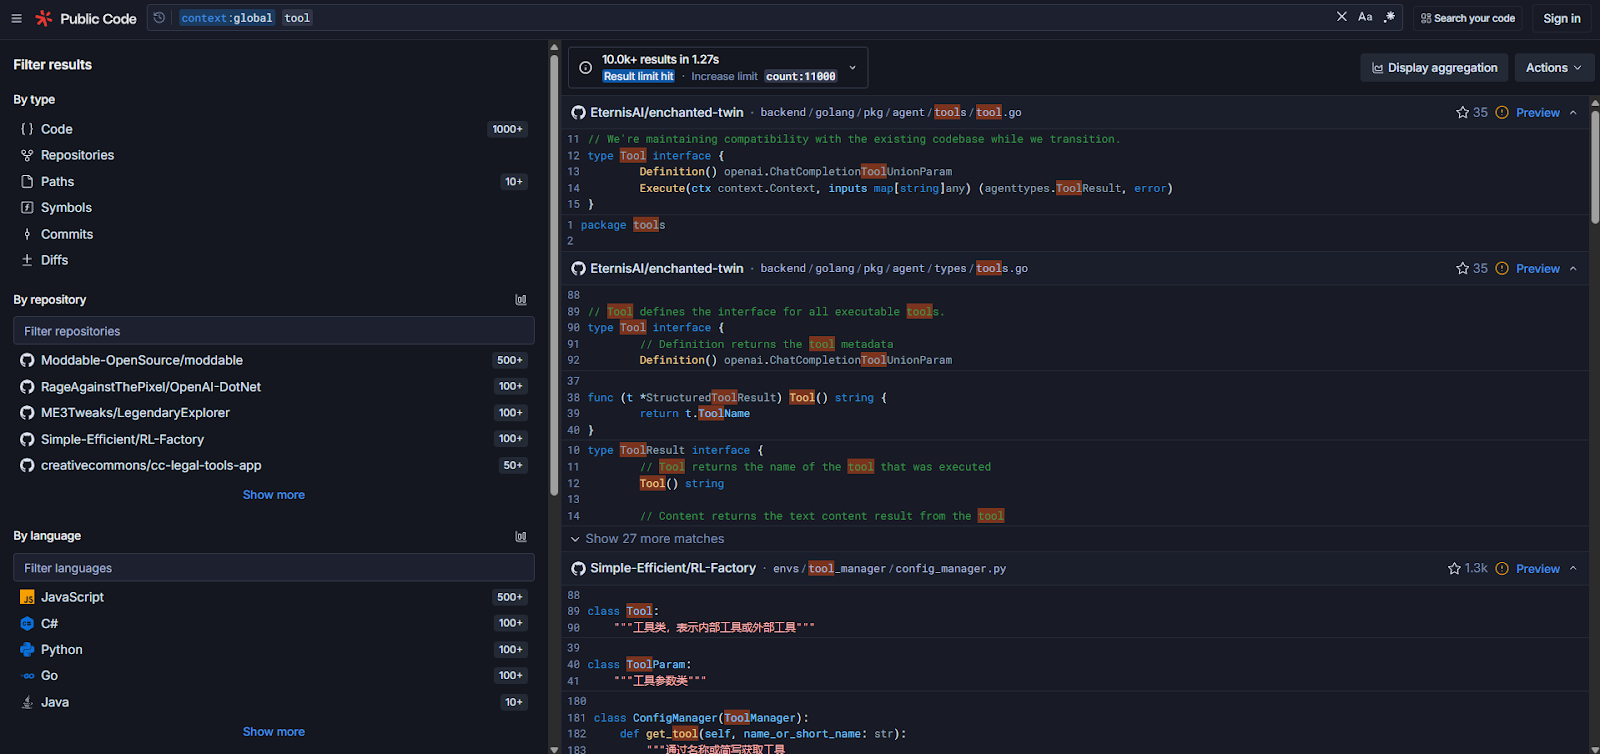Viewport: 1600px width, 754px height.
Task: Toggle regular expression search mode
Action: (x=1389, y=17)
